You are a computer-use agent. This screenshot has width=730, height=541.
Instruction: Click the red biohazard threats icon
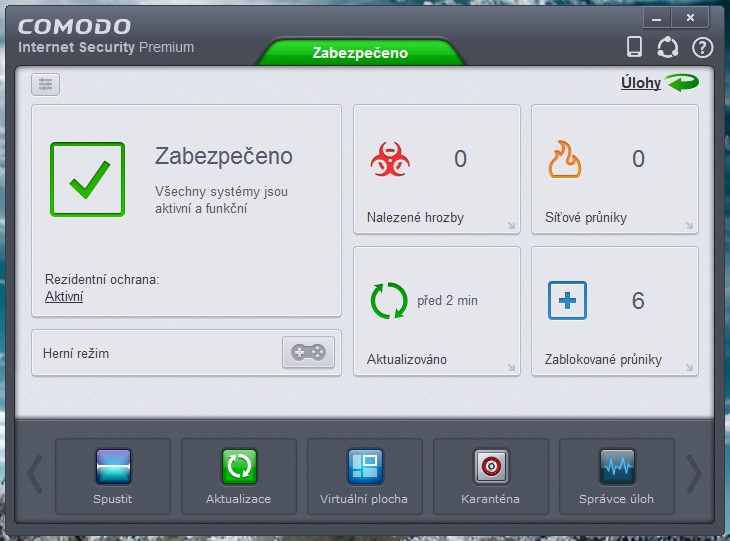pyautogui.click(x=388, y=159)
